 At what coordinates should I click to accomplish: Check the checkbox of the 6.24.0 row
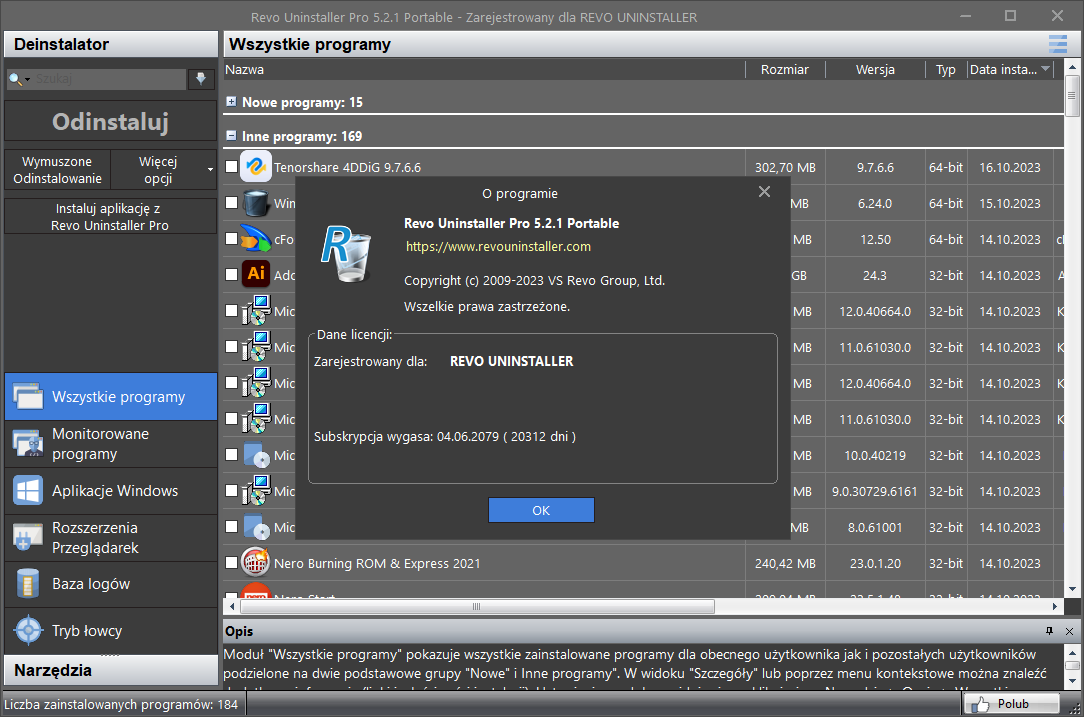click(x=232, y=203)
